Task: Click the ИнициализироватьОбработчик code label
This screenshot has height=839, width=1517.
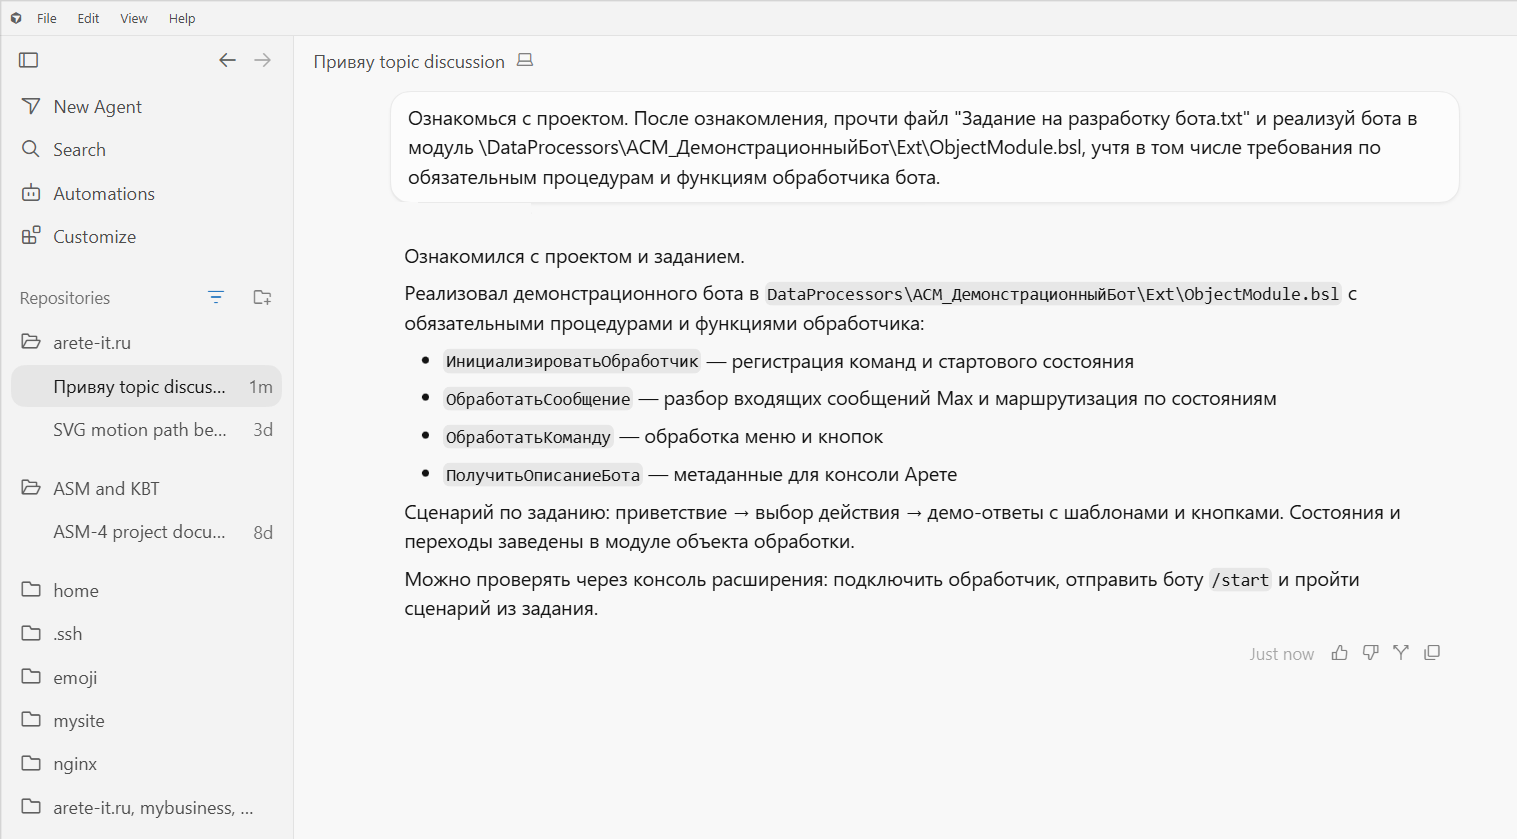Action: 572,361
